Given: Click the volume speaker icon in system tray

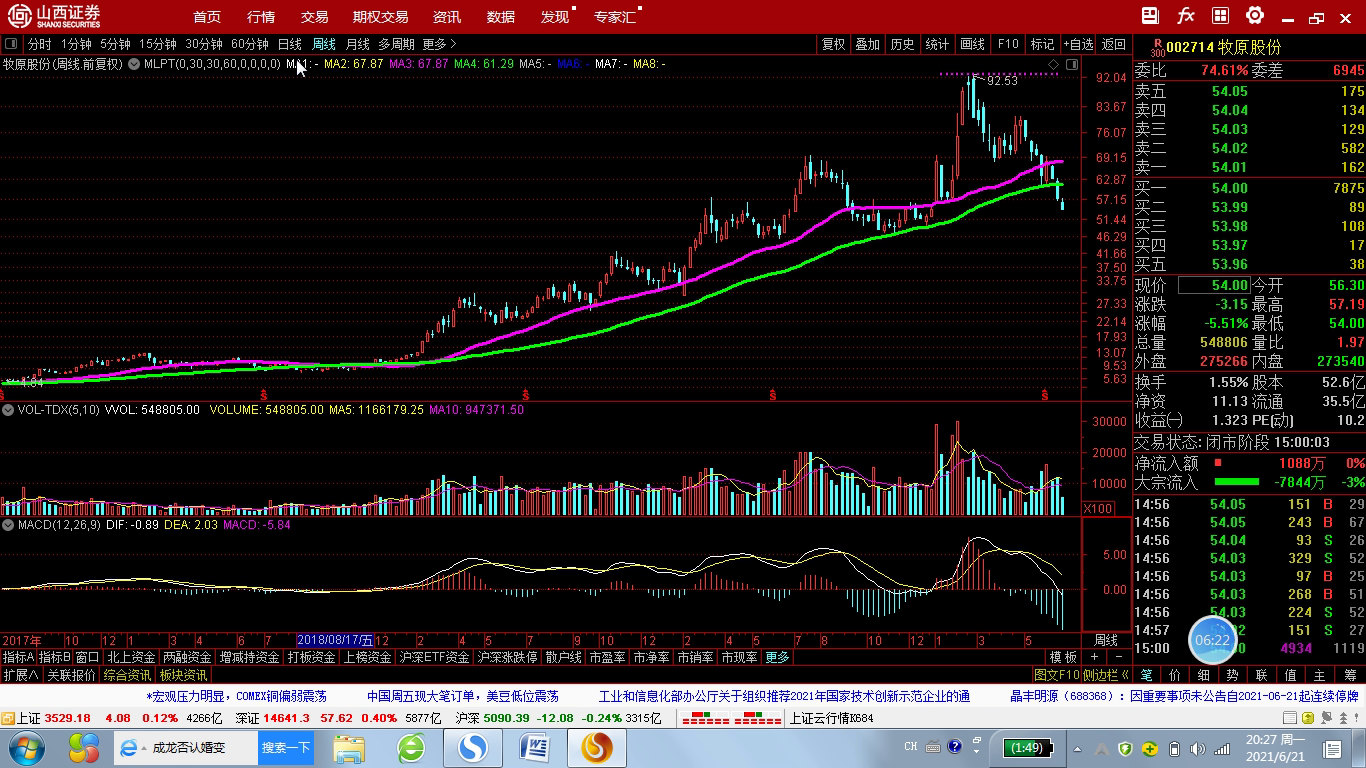Looking at the screenshot, I should click(1196, 748).
